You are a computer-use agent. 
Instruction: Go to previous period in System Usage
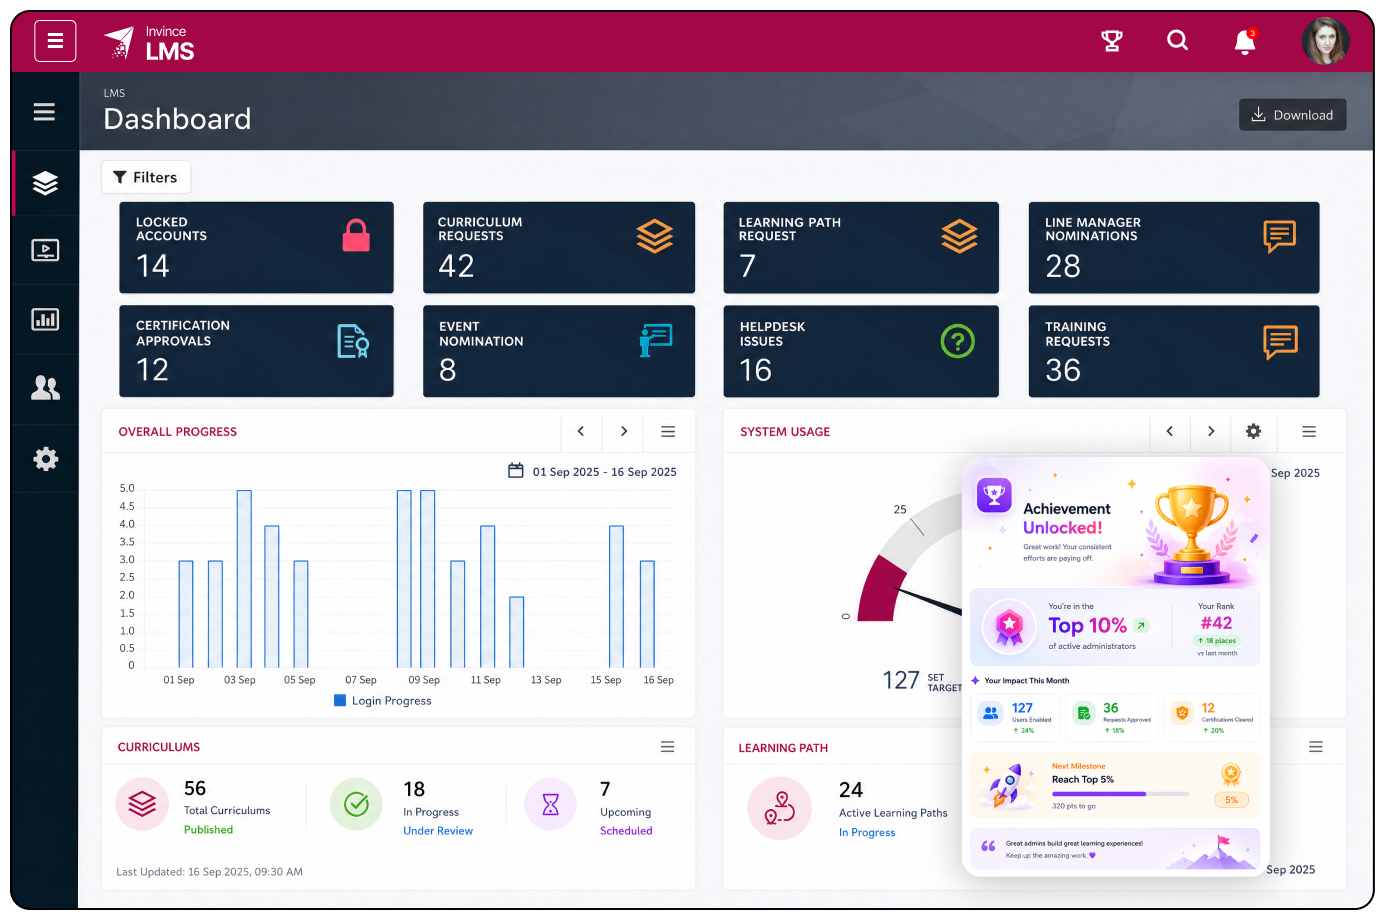click(x=1169, y=431)
